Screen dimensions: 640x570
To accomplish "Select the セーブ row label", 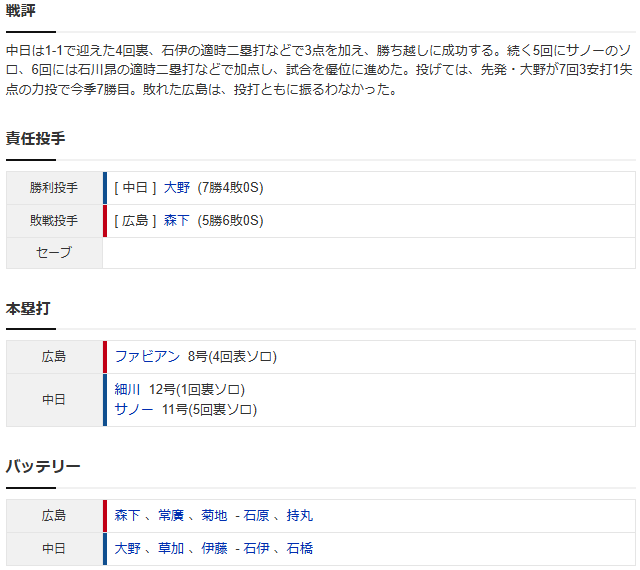I will click(x=54, y=253).
